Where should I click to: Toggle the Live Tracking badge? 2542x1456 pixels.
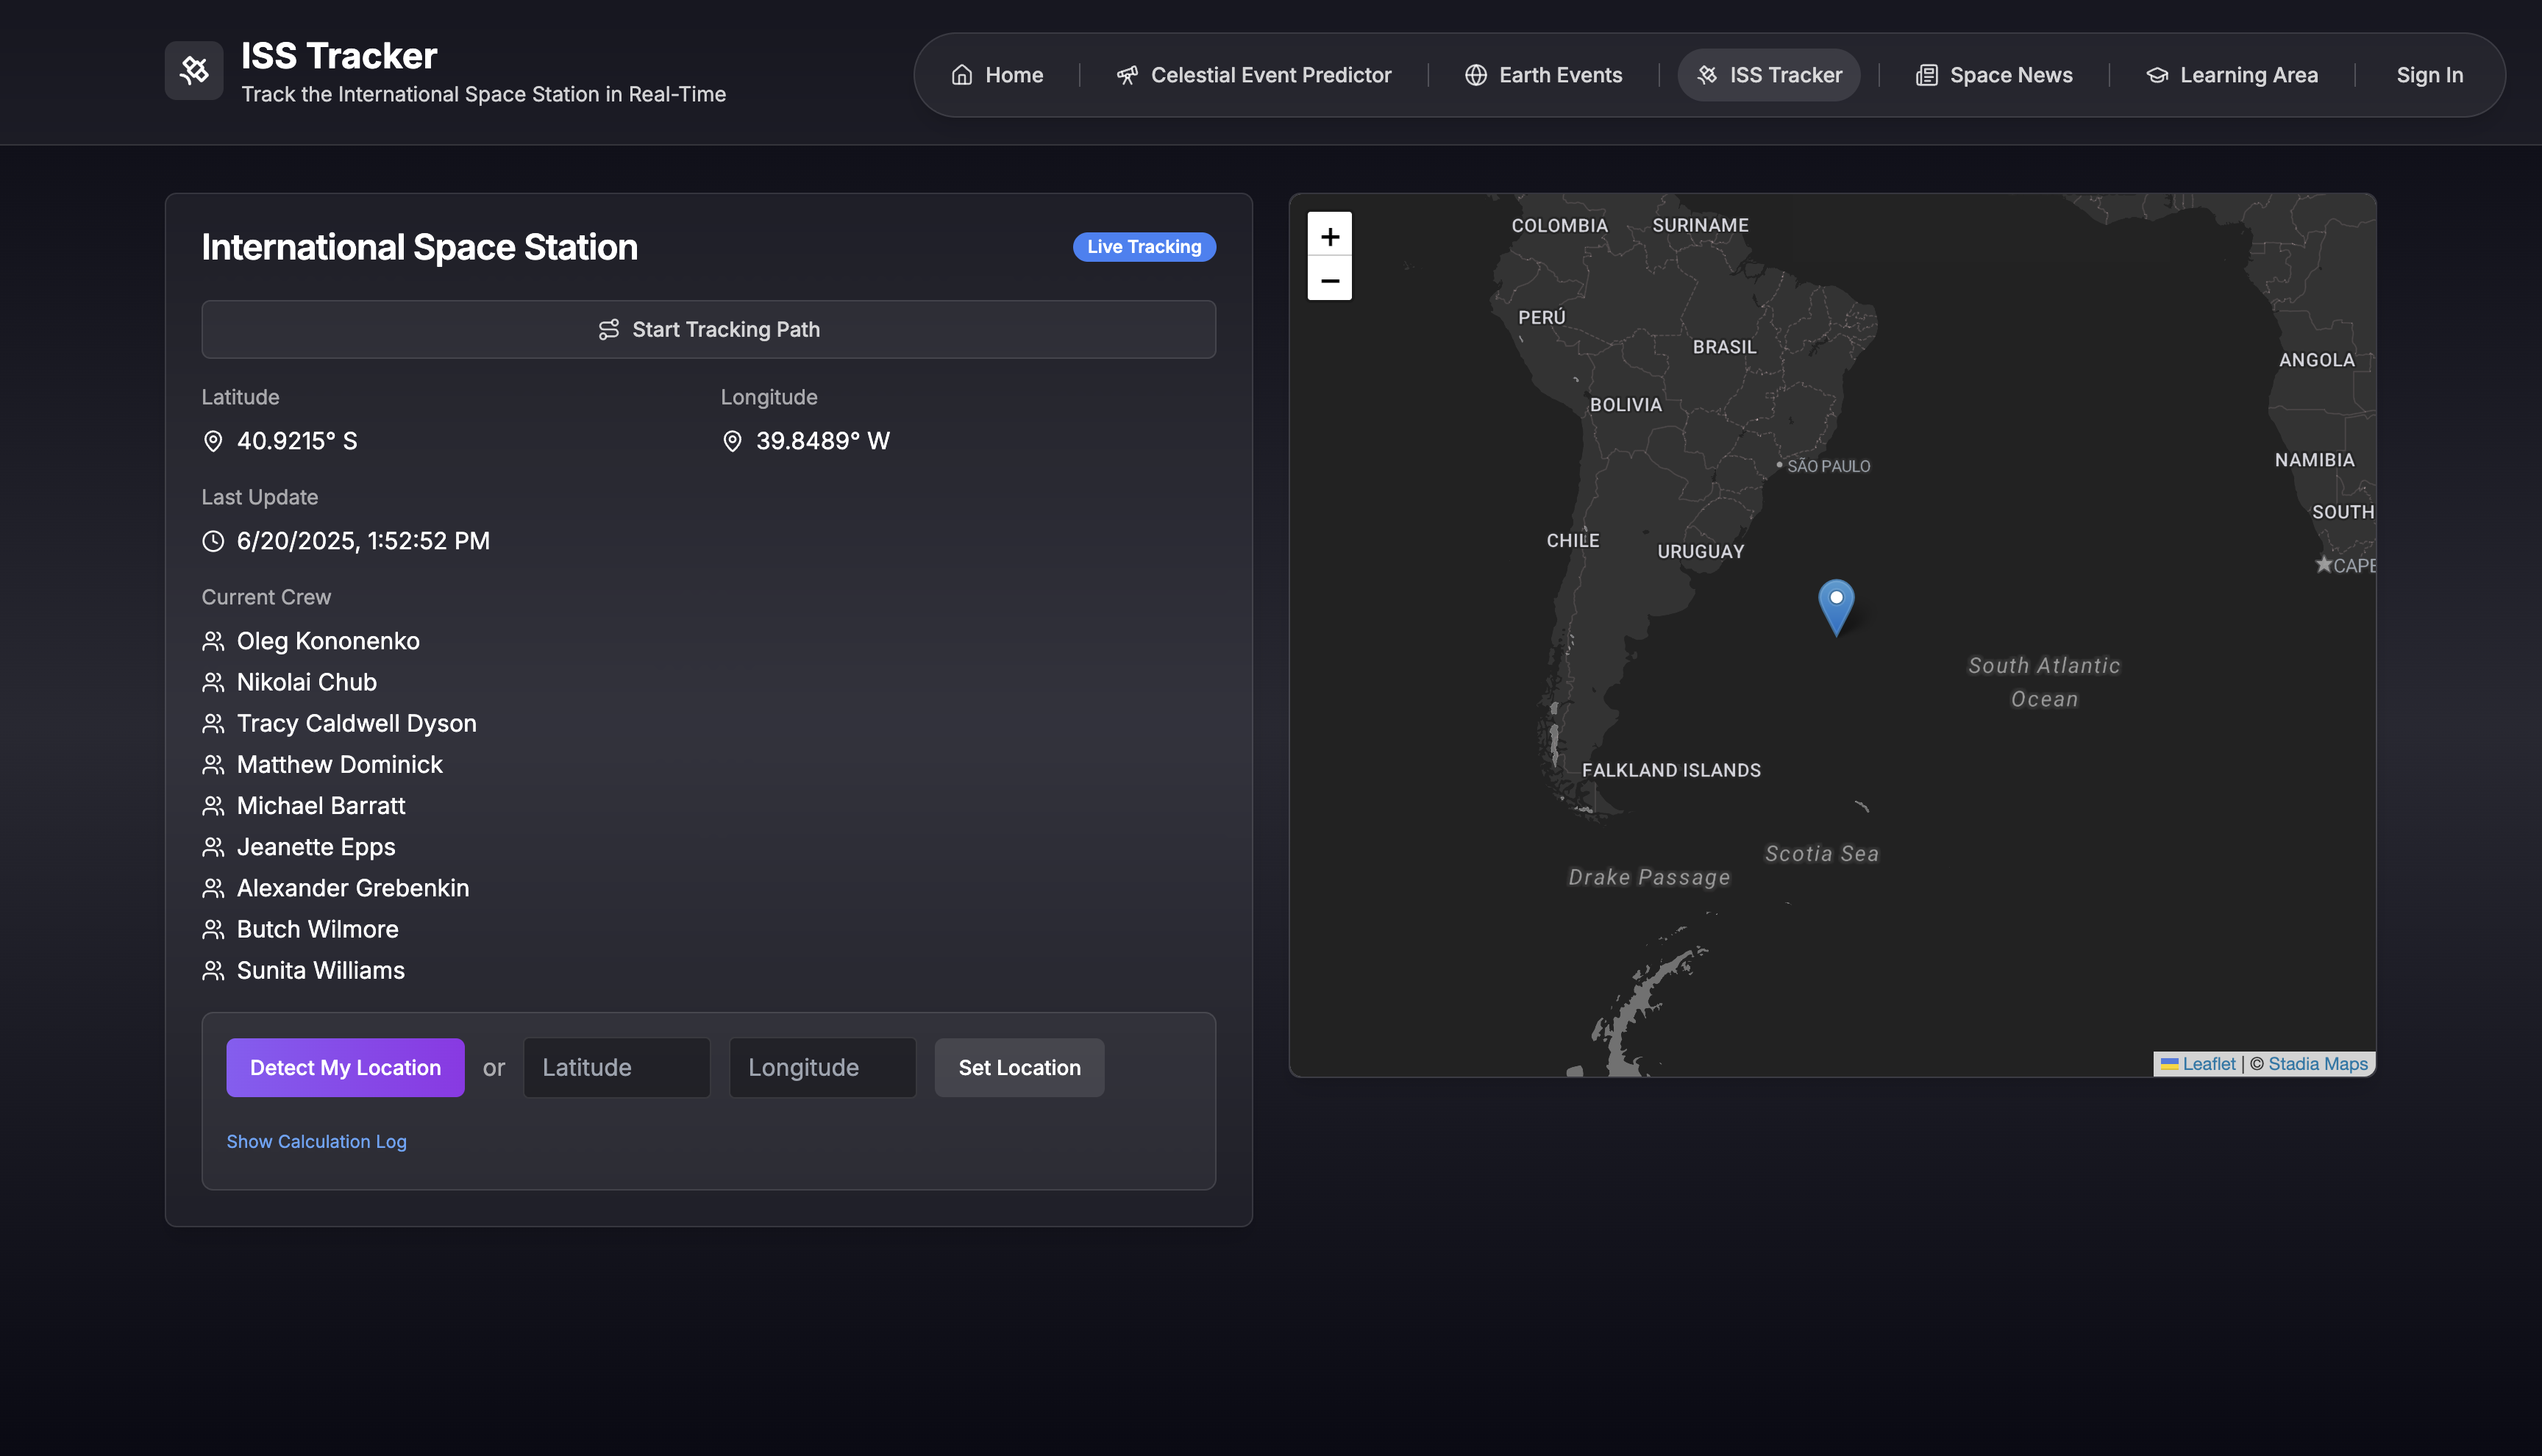[x=1143, y=247]
